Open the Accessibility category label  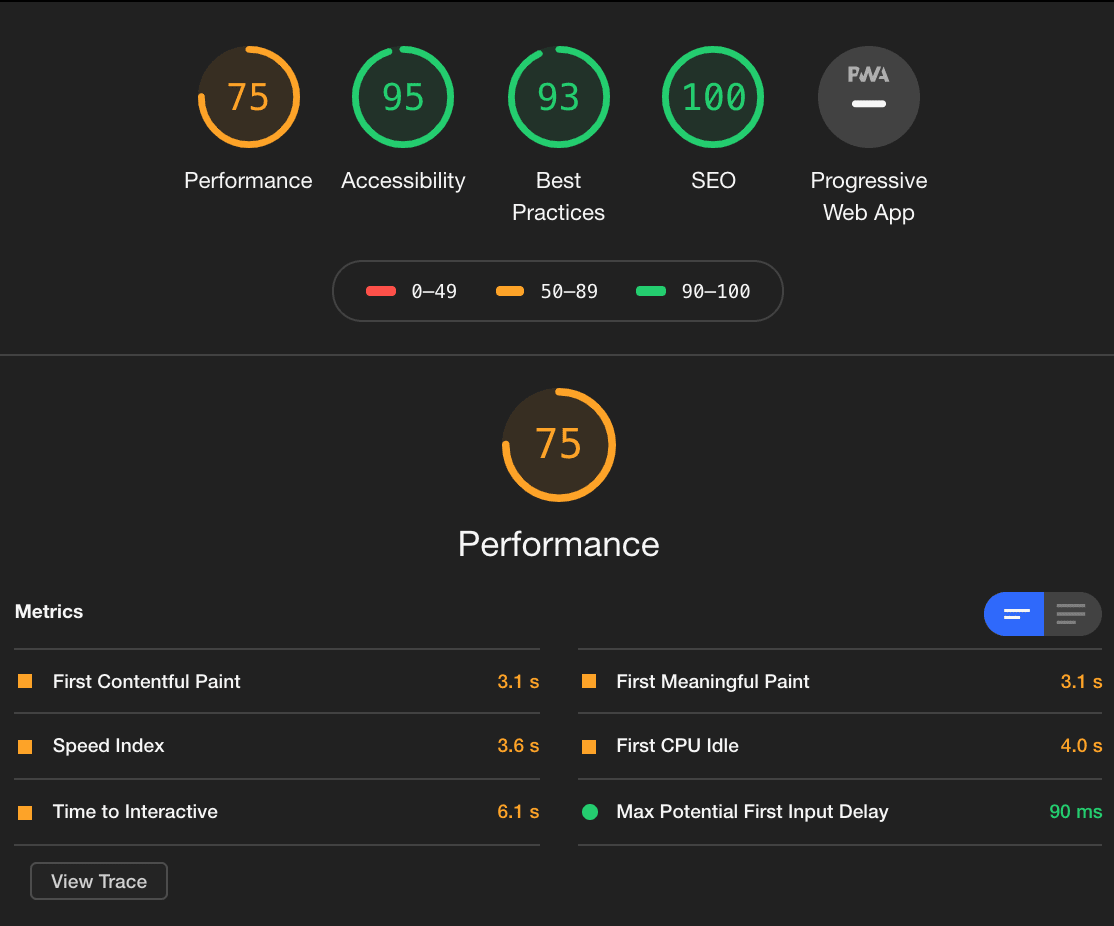tap(403, 181)
